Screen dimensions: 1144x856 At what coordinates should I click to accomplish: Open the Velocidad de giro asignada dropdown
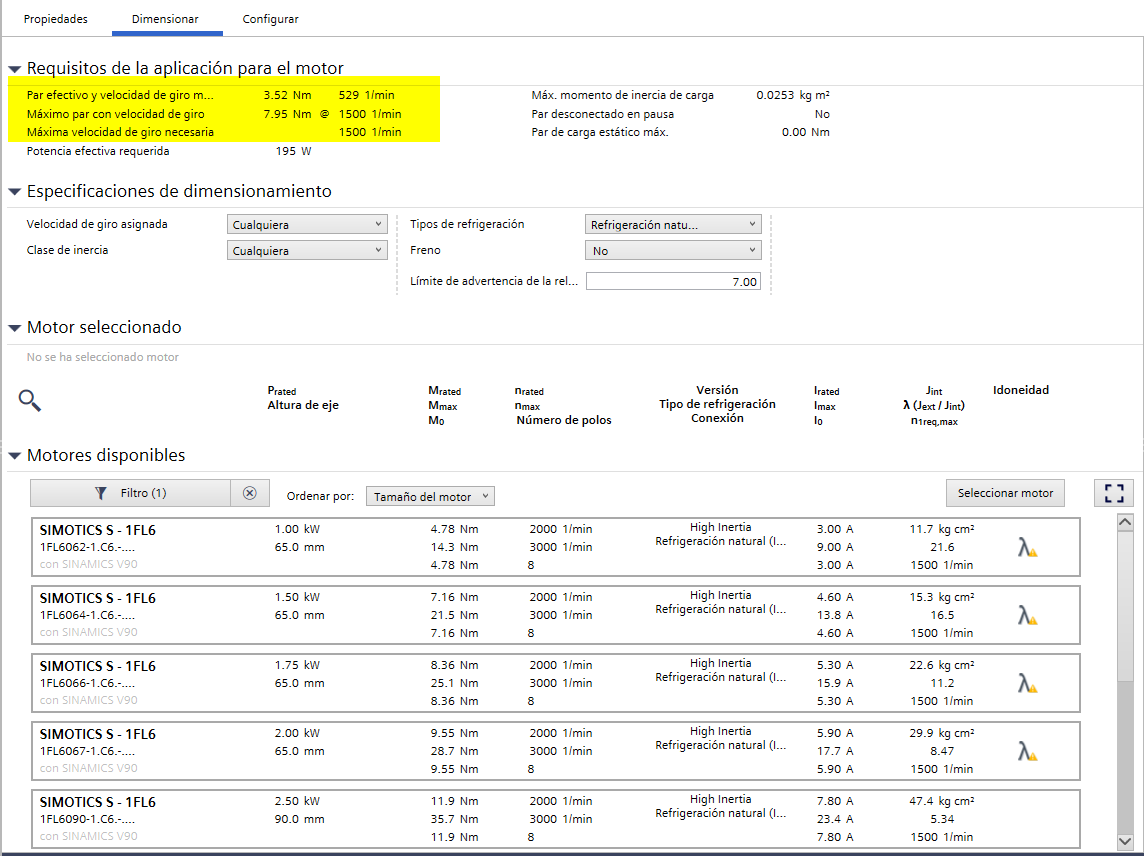pos(307,225)
